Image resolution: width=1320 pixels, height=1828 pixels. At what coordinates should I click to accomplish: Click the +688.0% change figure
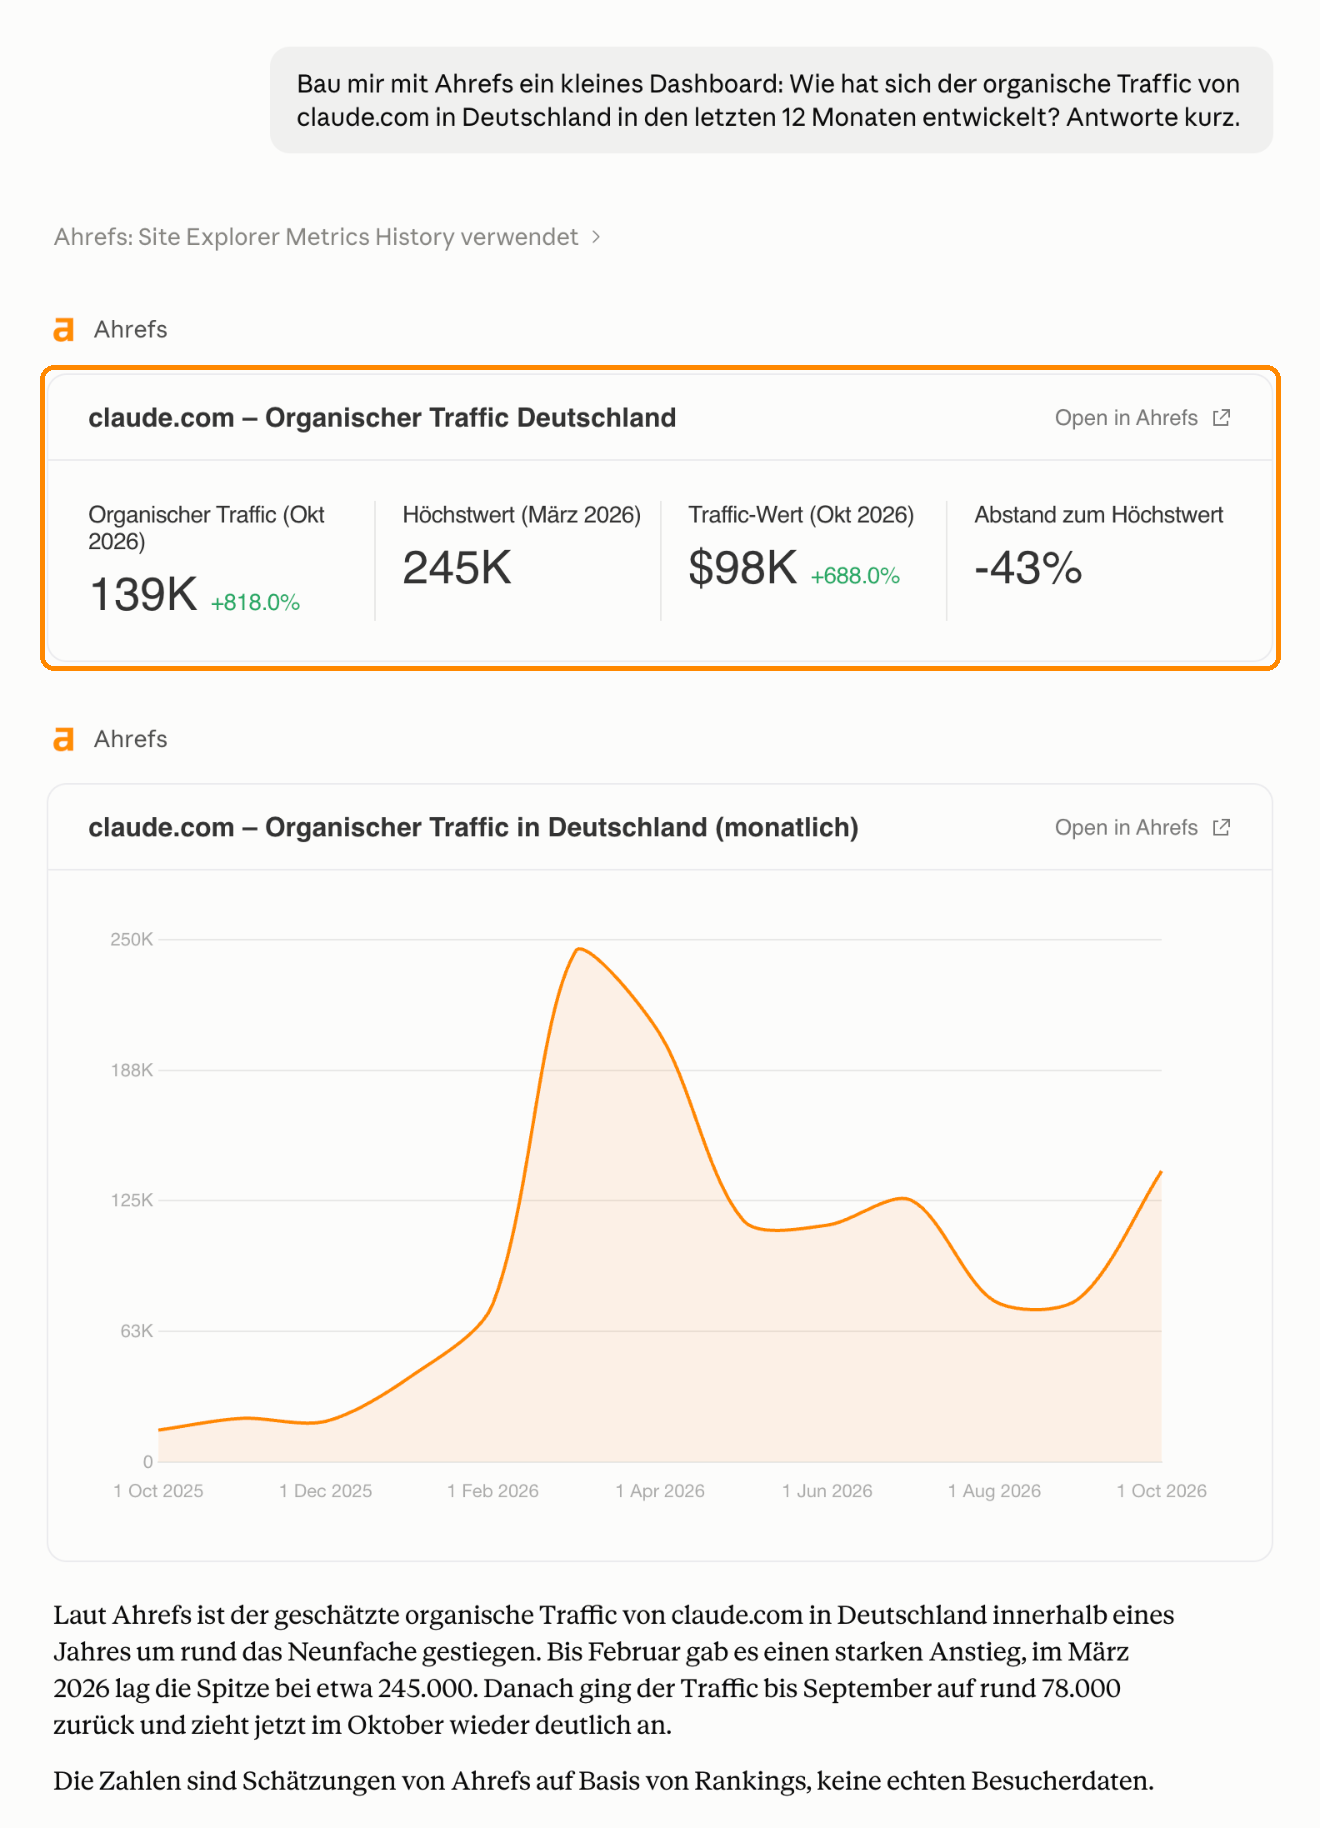pyautogui.click(x=855, y=576)
